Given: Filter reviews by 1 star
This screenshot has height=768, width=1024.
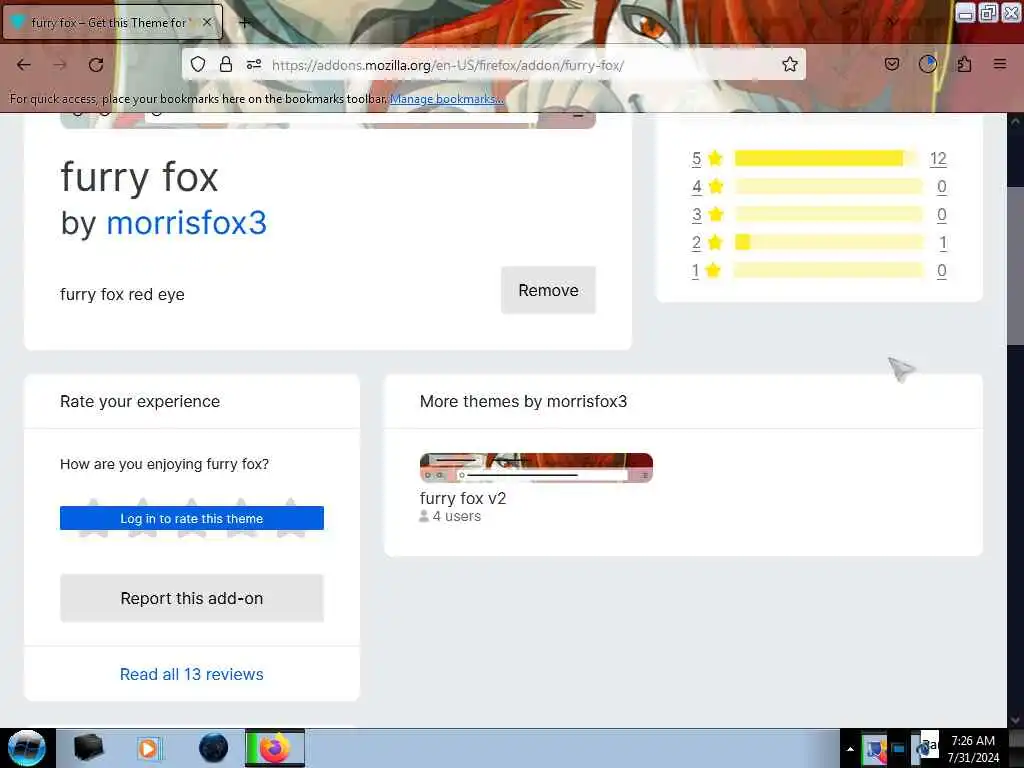Looking at the screenshot, I should click(696, 270).
